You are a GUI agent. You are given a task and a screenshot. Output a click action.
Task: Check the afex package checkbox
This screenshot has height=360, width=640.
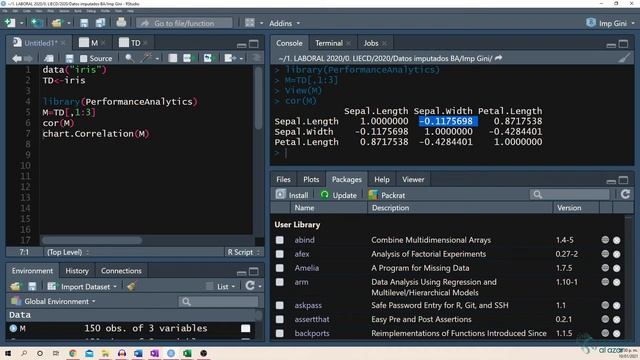280,254
